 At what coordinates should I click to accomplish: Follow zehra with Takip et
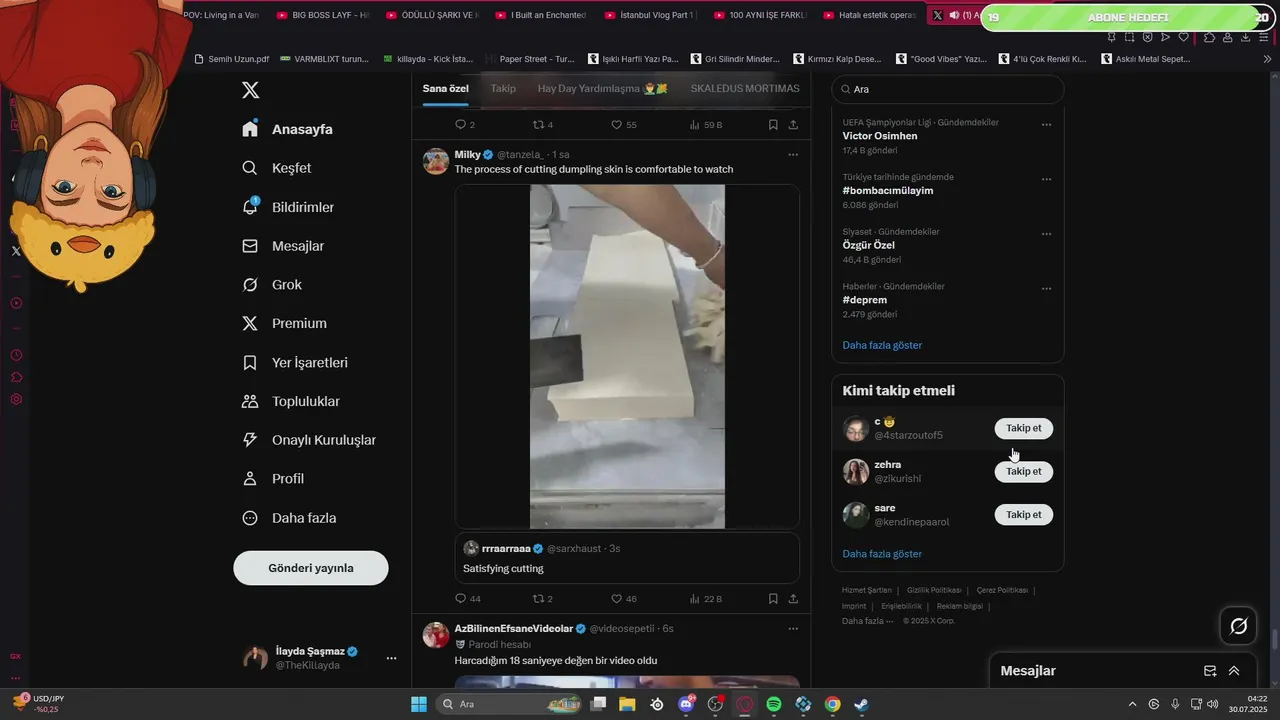coord(1024,471)
